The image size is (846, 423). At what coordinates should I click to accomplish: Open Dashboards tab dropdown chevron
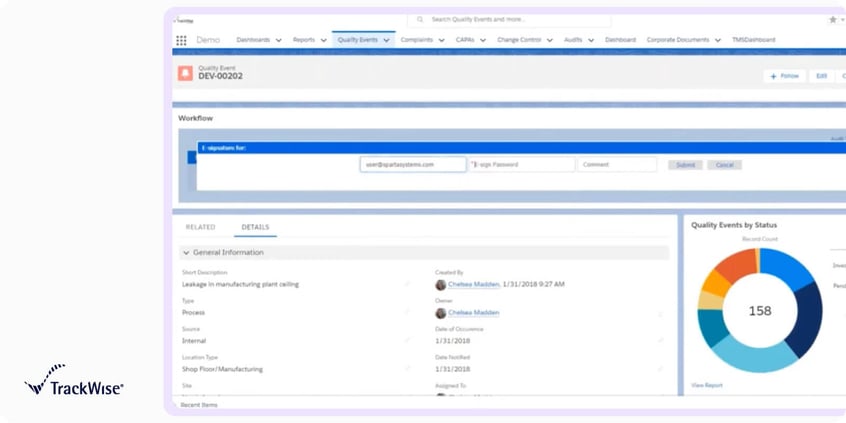coord(278,40)
